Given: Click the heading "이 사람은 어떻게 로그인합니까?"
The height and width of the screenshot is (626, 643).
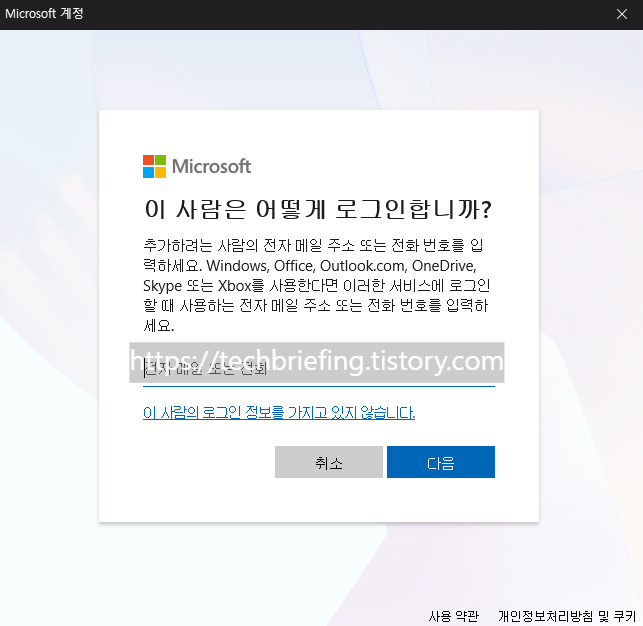Looking at the screenshot, I should (x=318, y=209).
